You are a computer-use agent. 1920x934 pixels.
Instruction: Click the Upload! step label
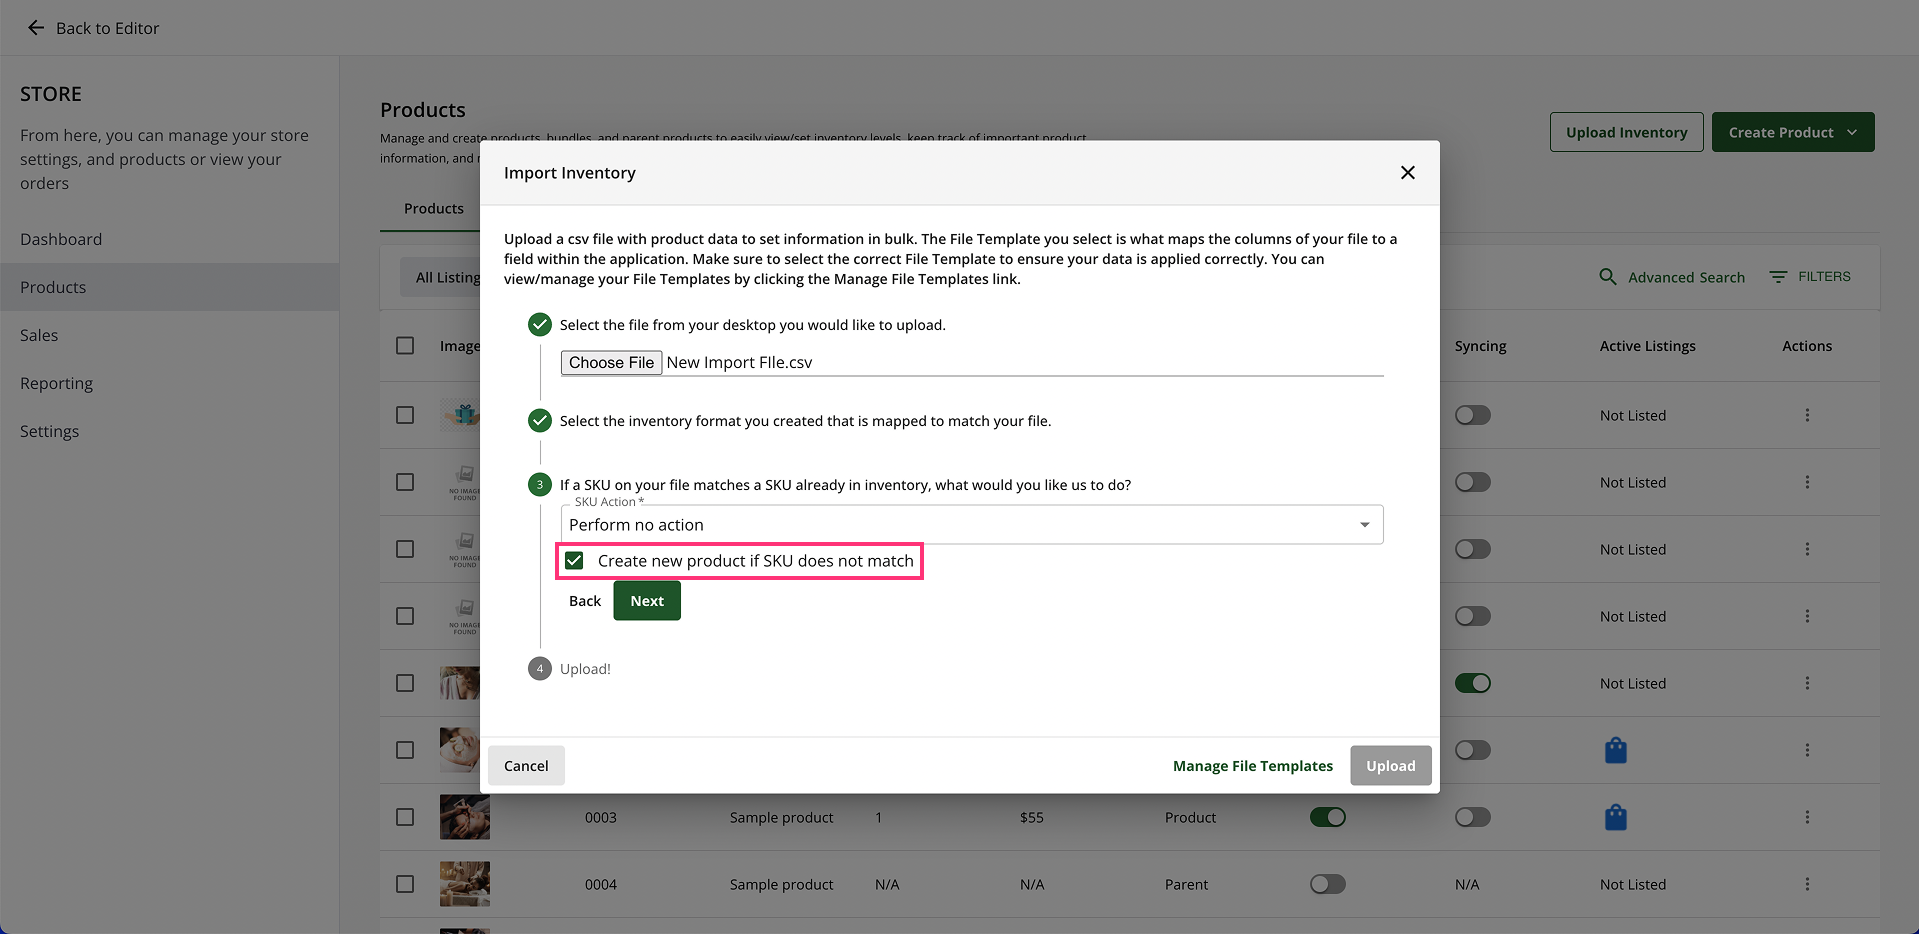585,669
